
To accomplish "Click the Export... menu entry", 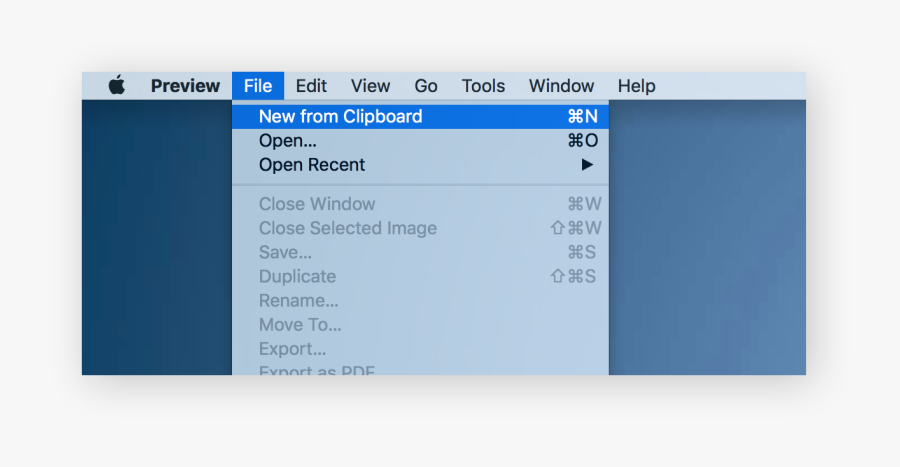I will tap(420, 348).
